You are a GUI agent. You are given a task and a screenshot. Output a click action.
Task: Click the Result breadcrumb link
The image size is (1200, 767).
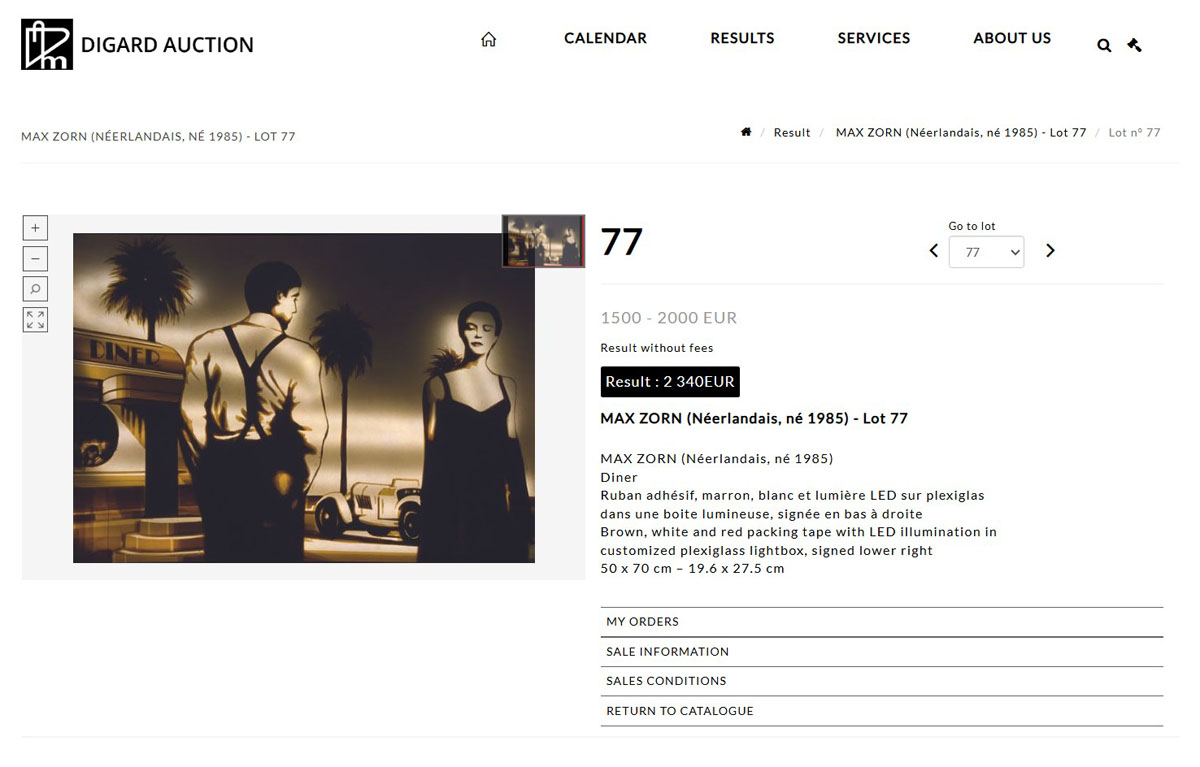792,133
